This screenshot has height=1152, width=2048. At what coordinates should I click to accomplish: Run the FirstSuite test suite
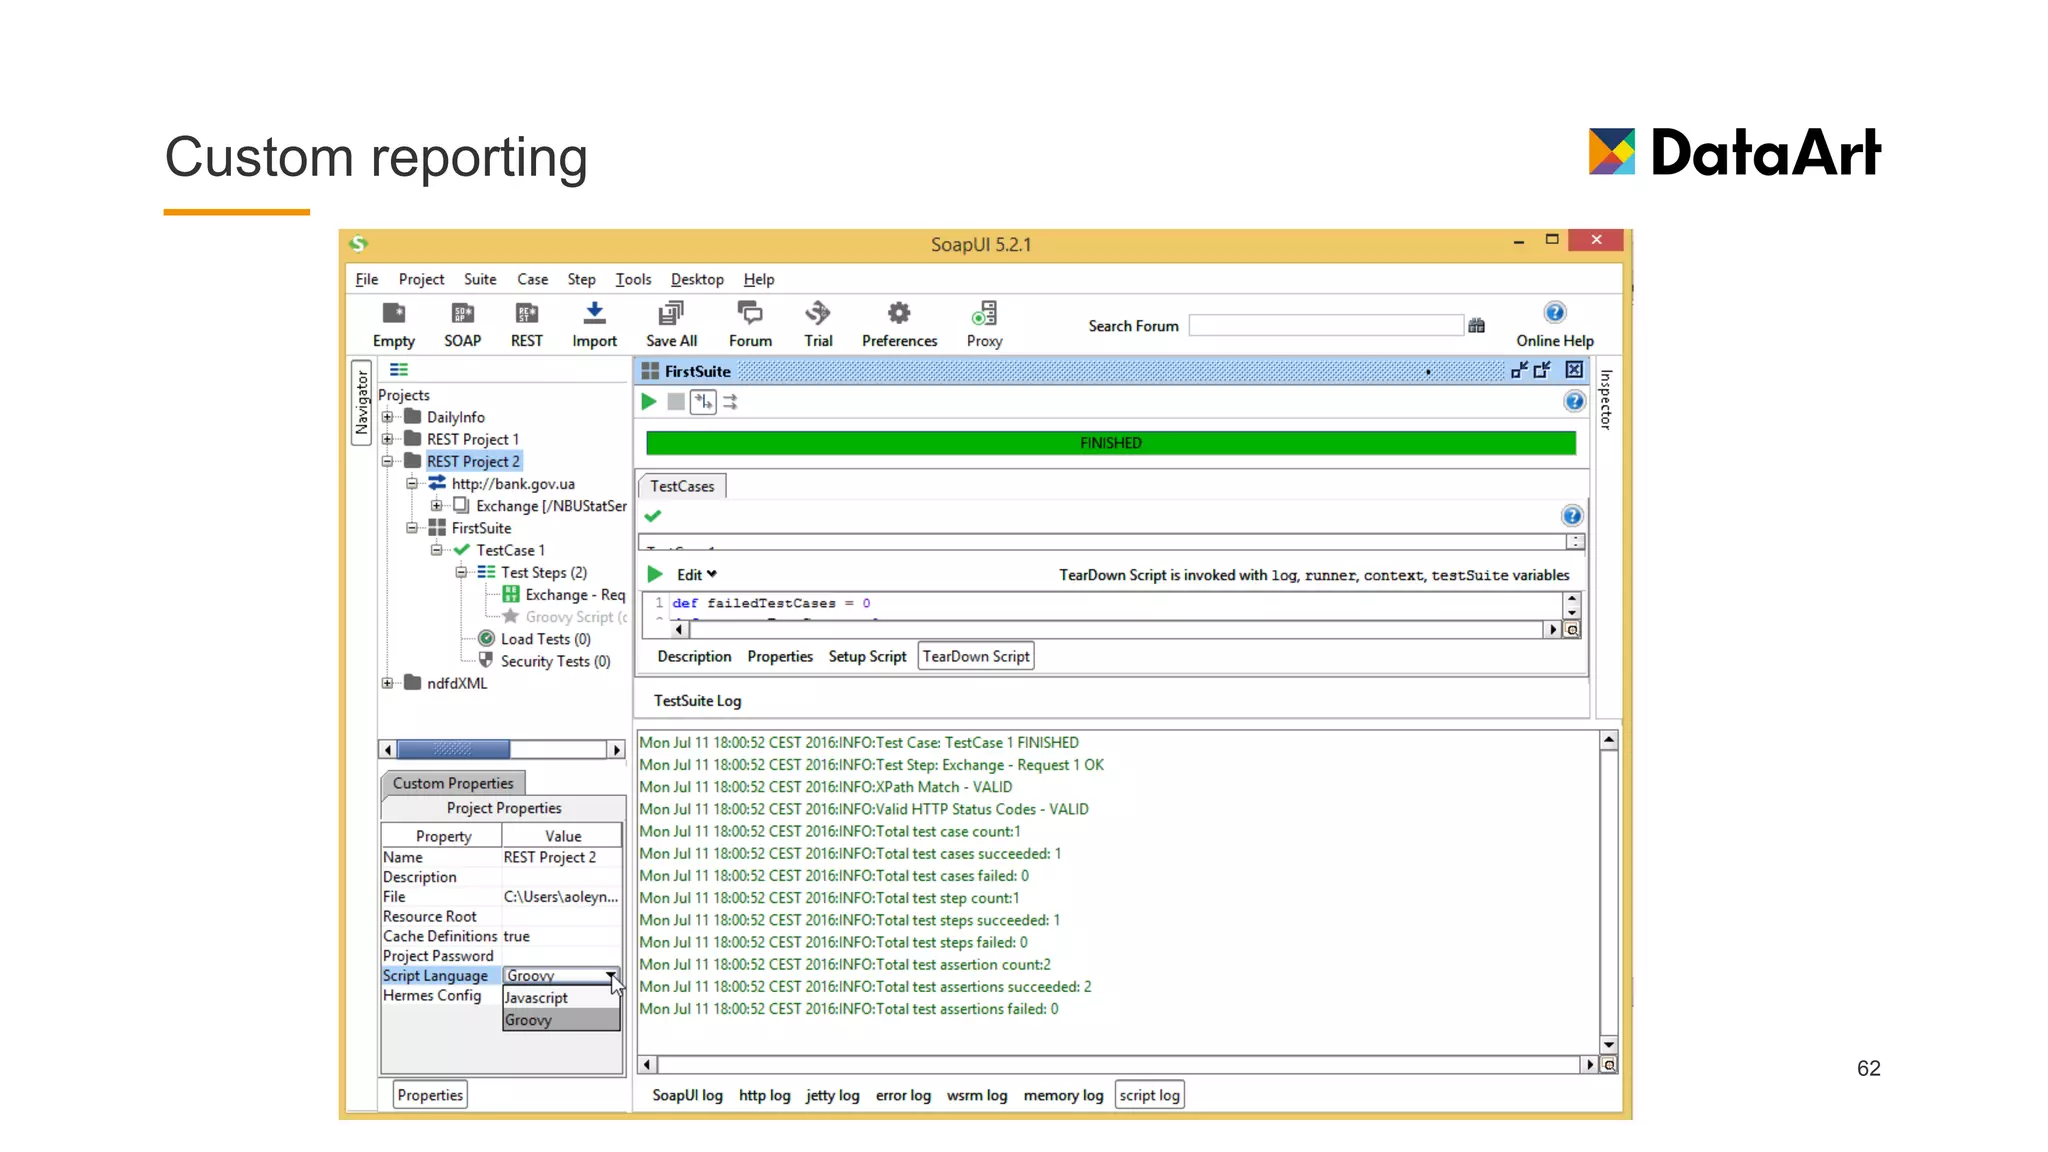(649, 402)
